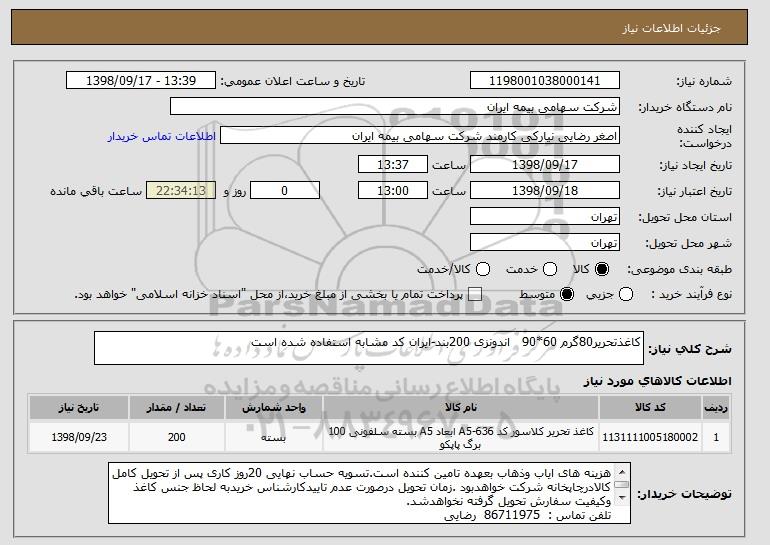Click row number 1 cell

[x=716, y=437]
